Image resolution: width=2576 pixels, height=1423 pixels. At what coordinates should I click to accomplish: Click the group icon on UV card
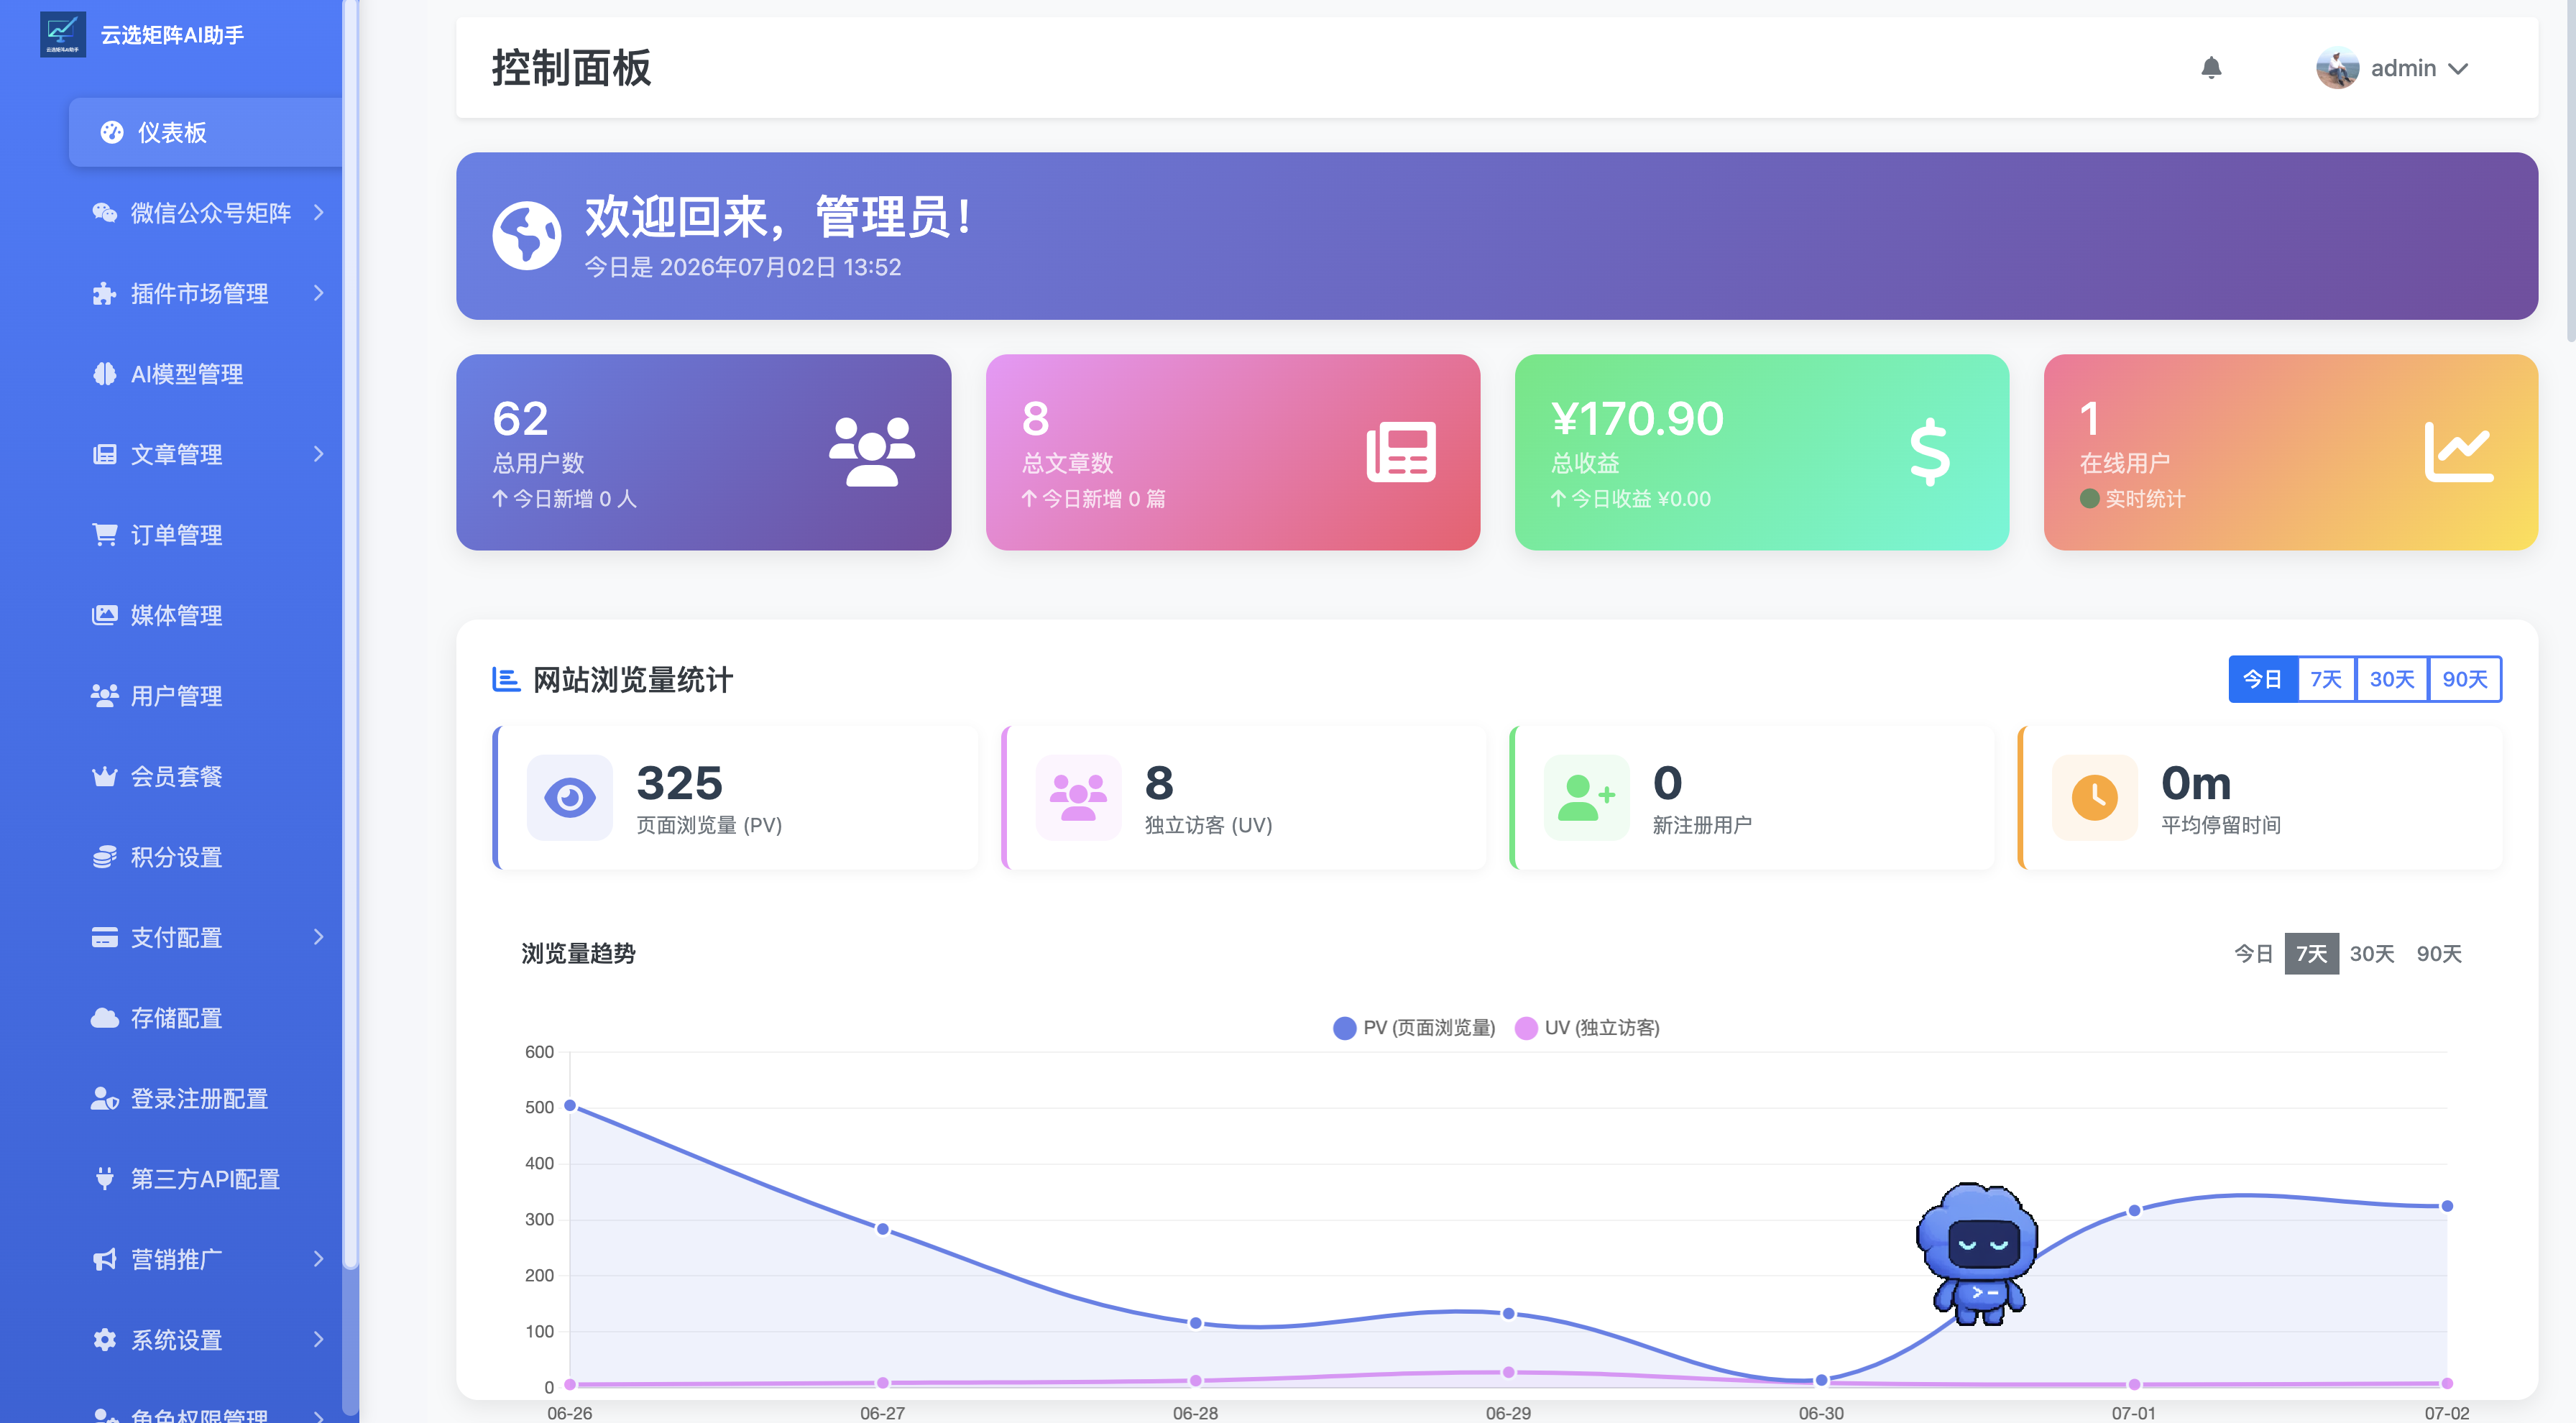pos(1078,797)
